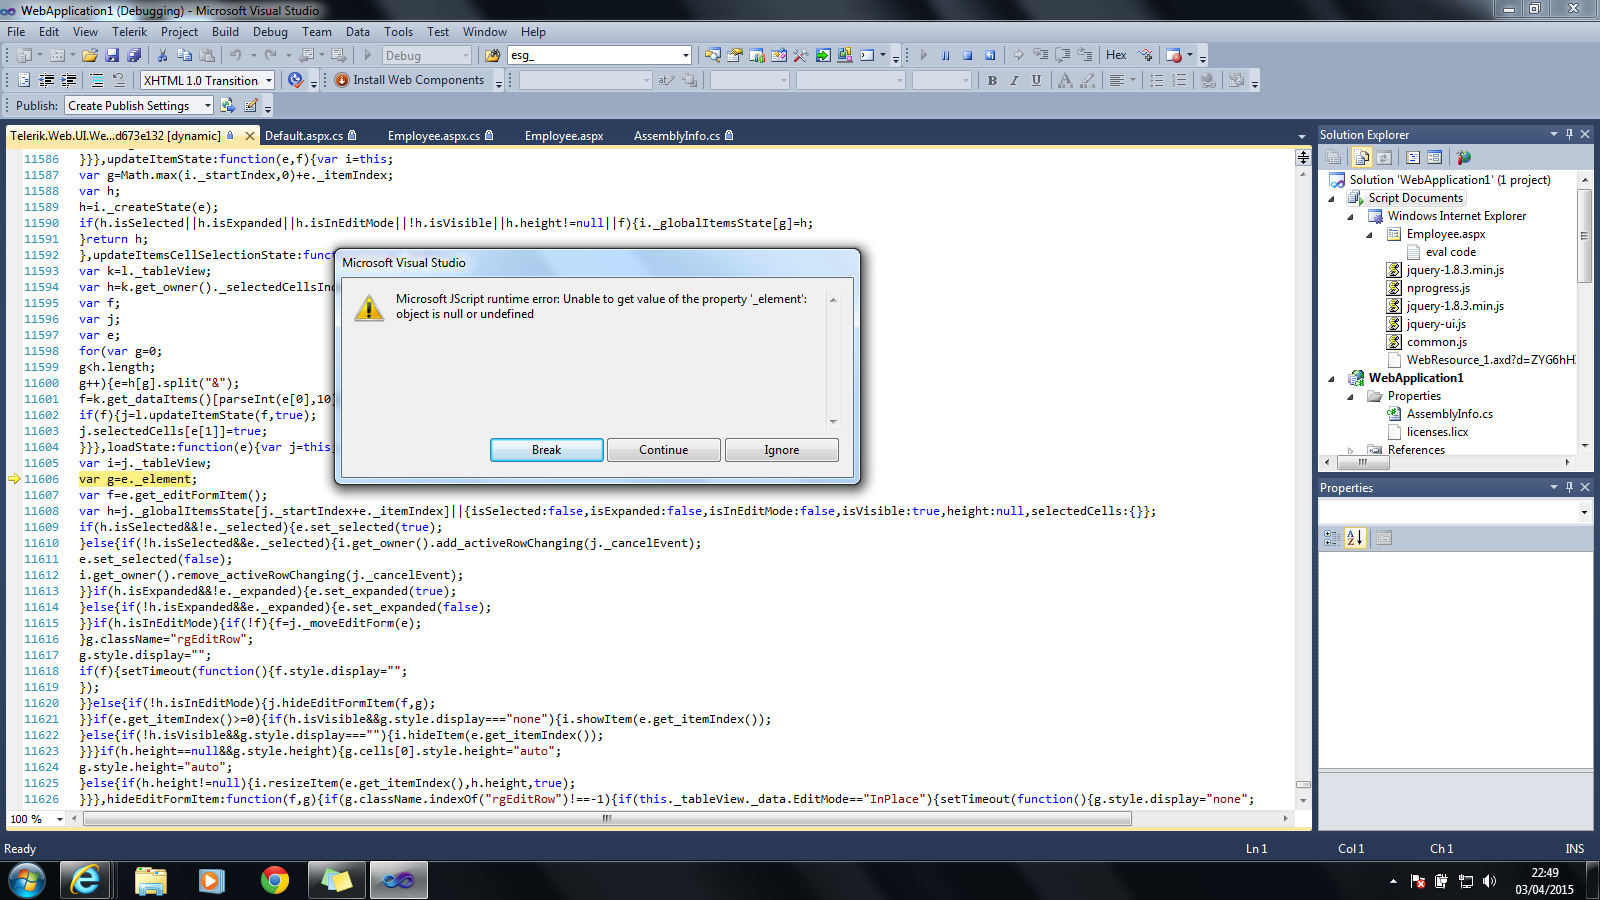Screen dimensions: 1600x900
Task: Click the Step Into debug icon
Action: coord(1041,55)
